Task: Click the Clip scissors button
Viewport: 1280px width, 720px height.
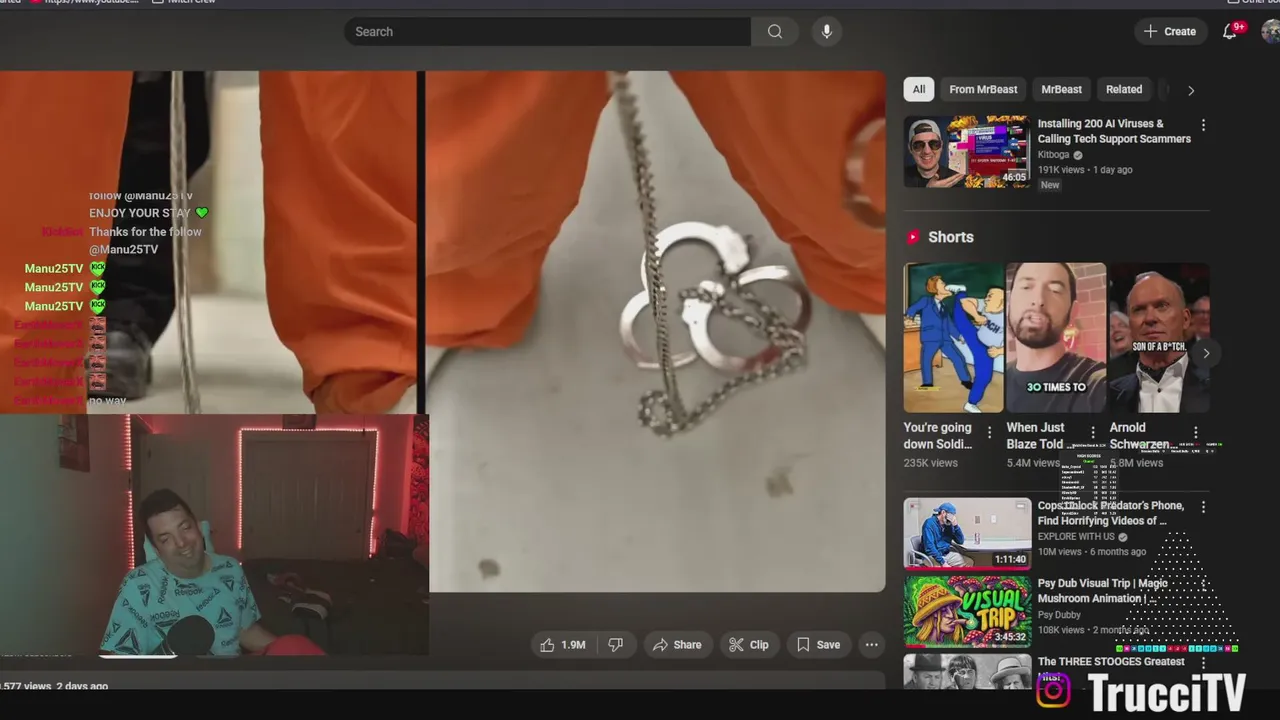Action: (x=749, y=645)
